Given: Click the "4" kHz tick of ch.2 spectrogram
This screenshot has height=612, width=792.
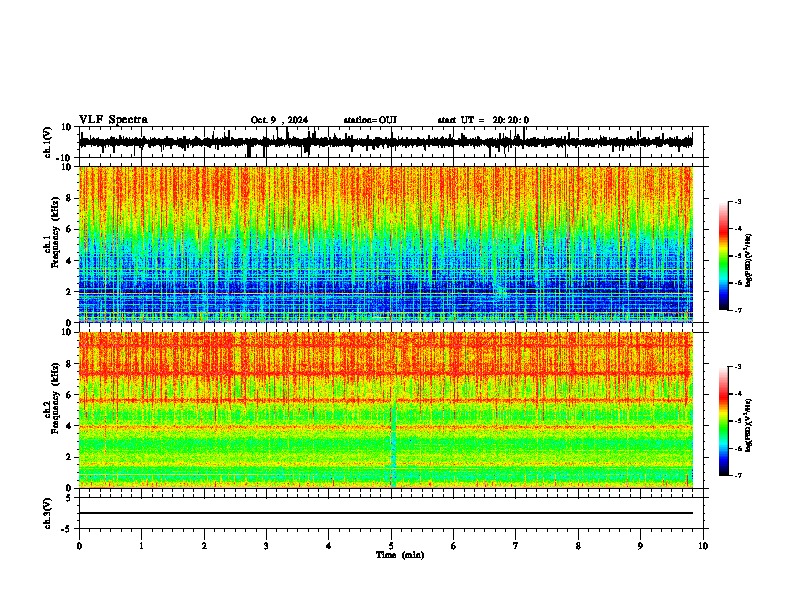Looking at the screenshot, I should [70, 426].
